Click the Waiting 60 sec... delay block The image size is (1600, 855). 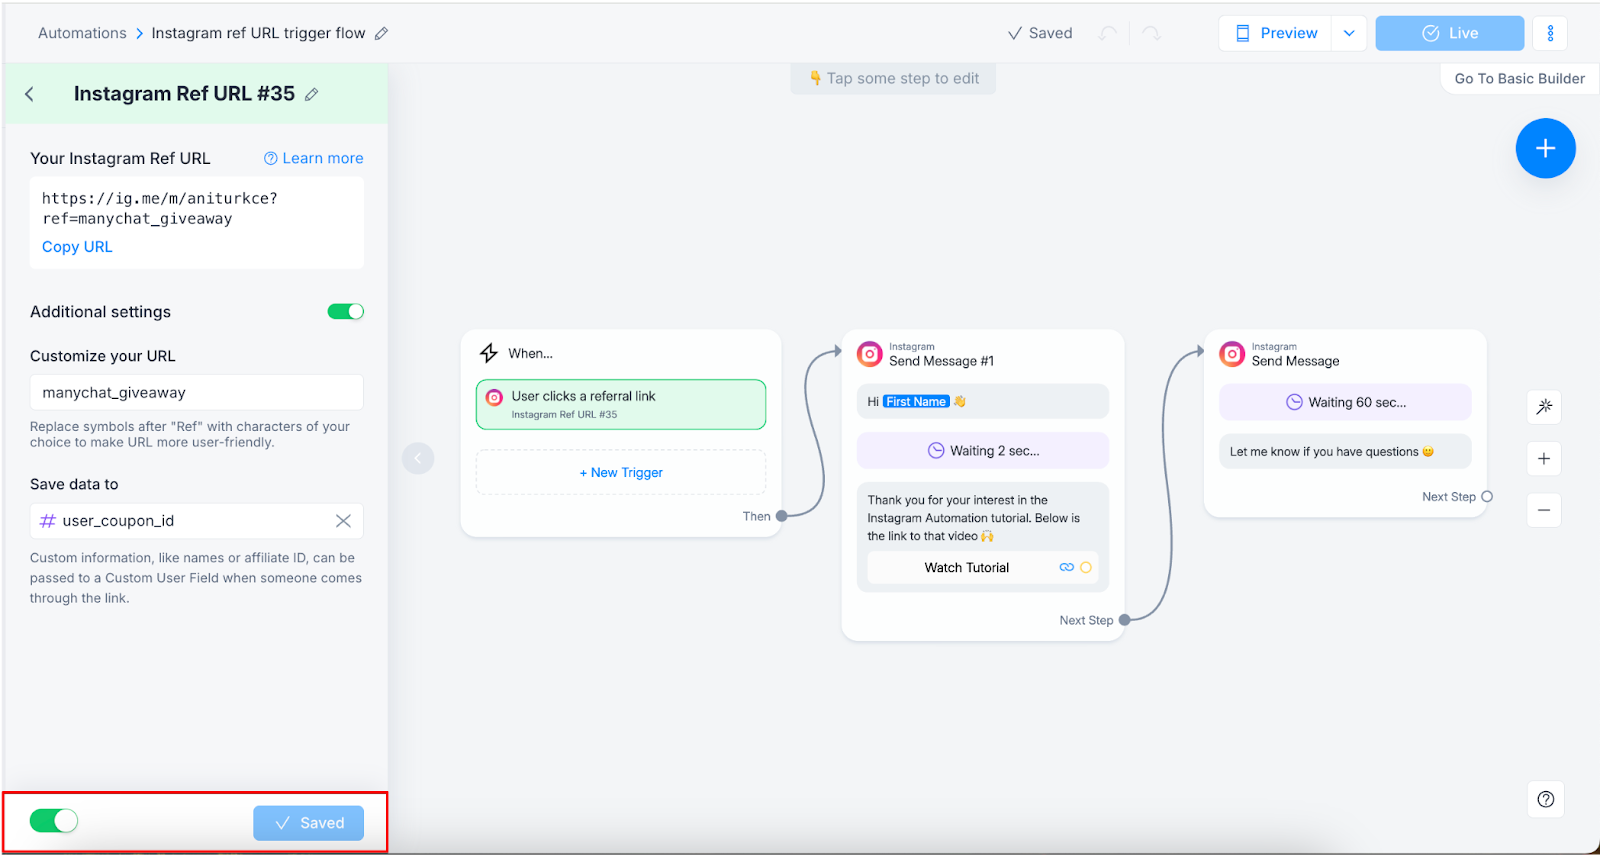(x=1345, y=402)
